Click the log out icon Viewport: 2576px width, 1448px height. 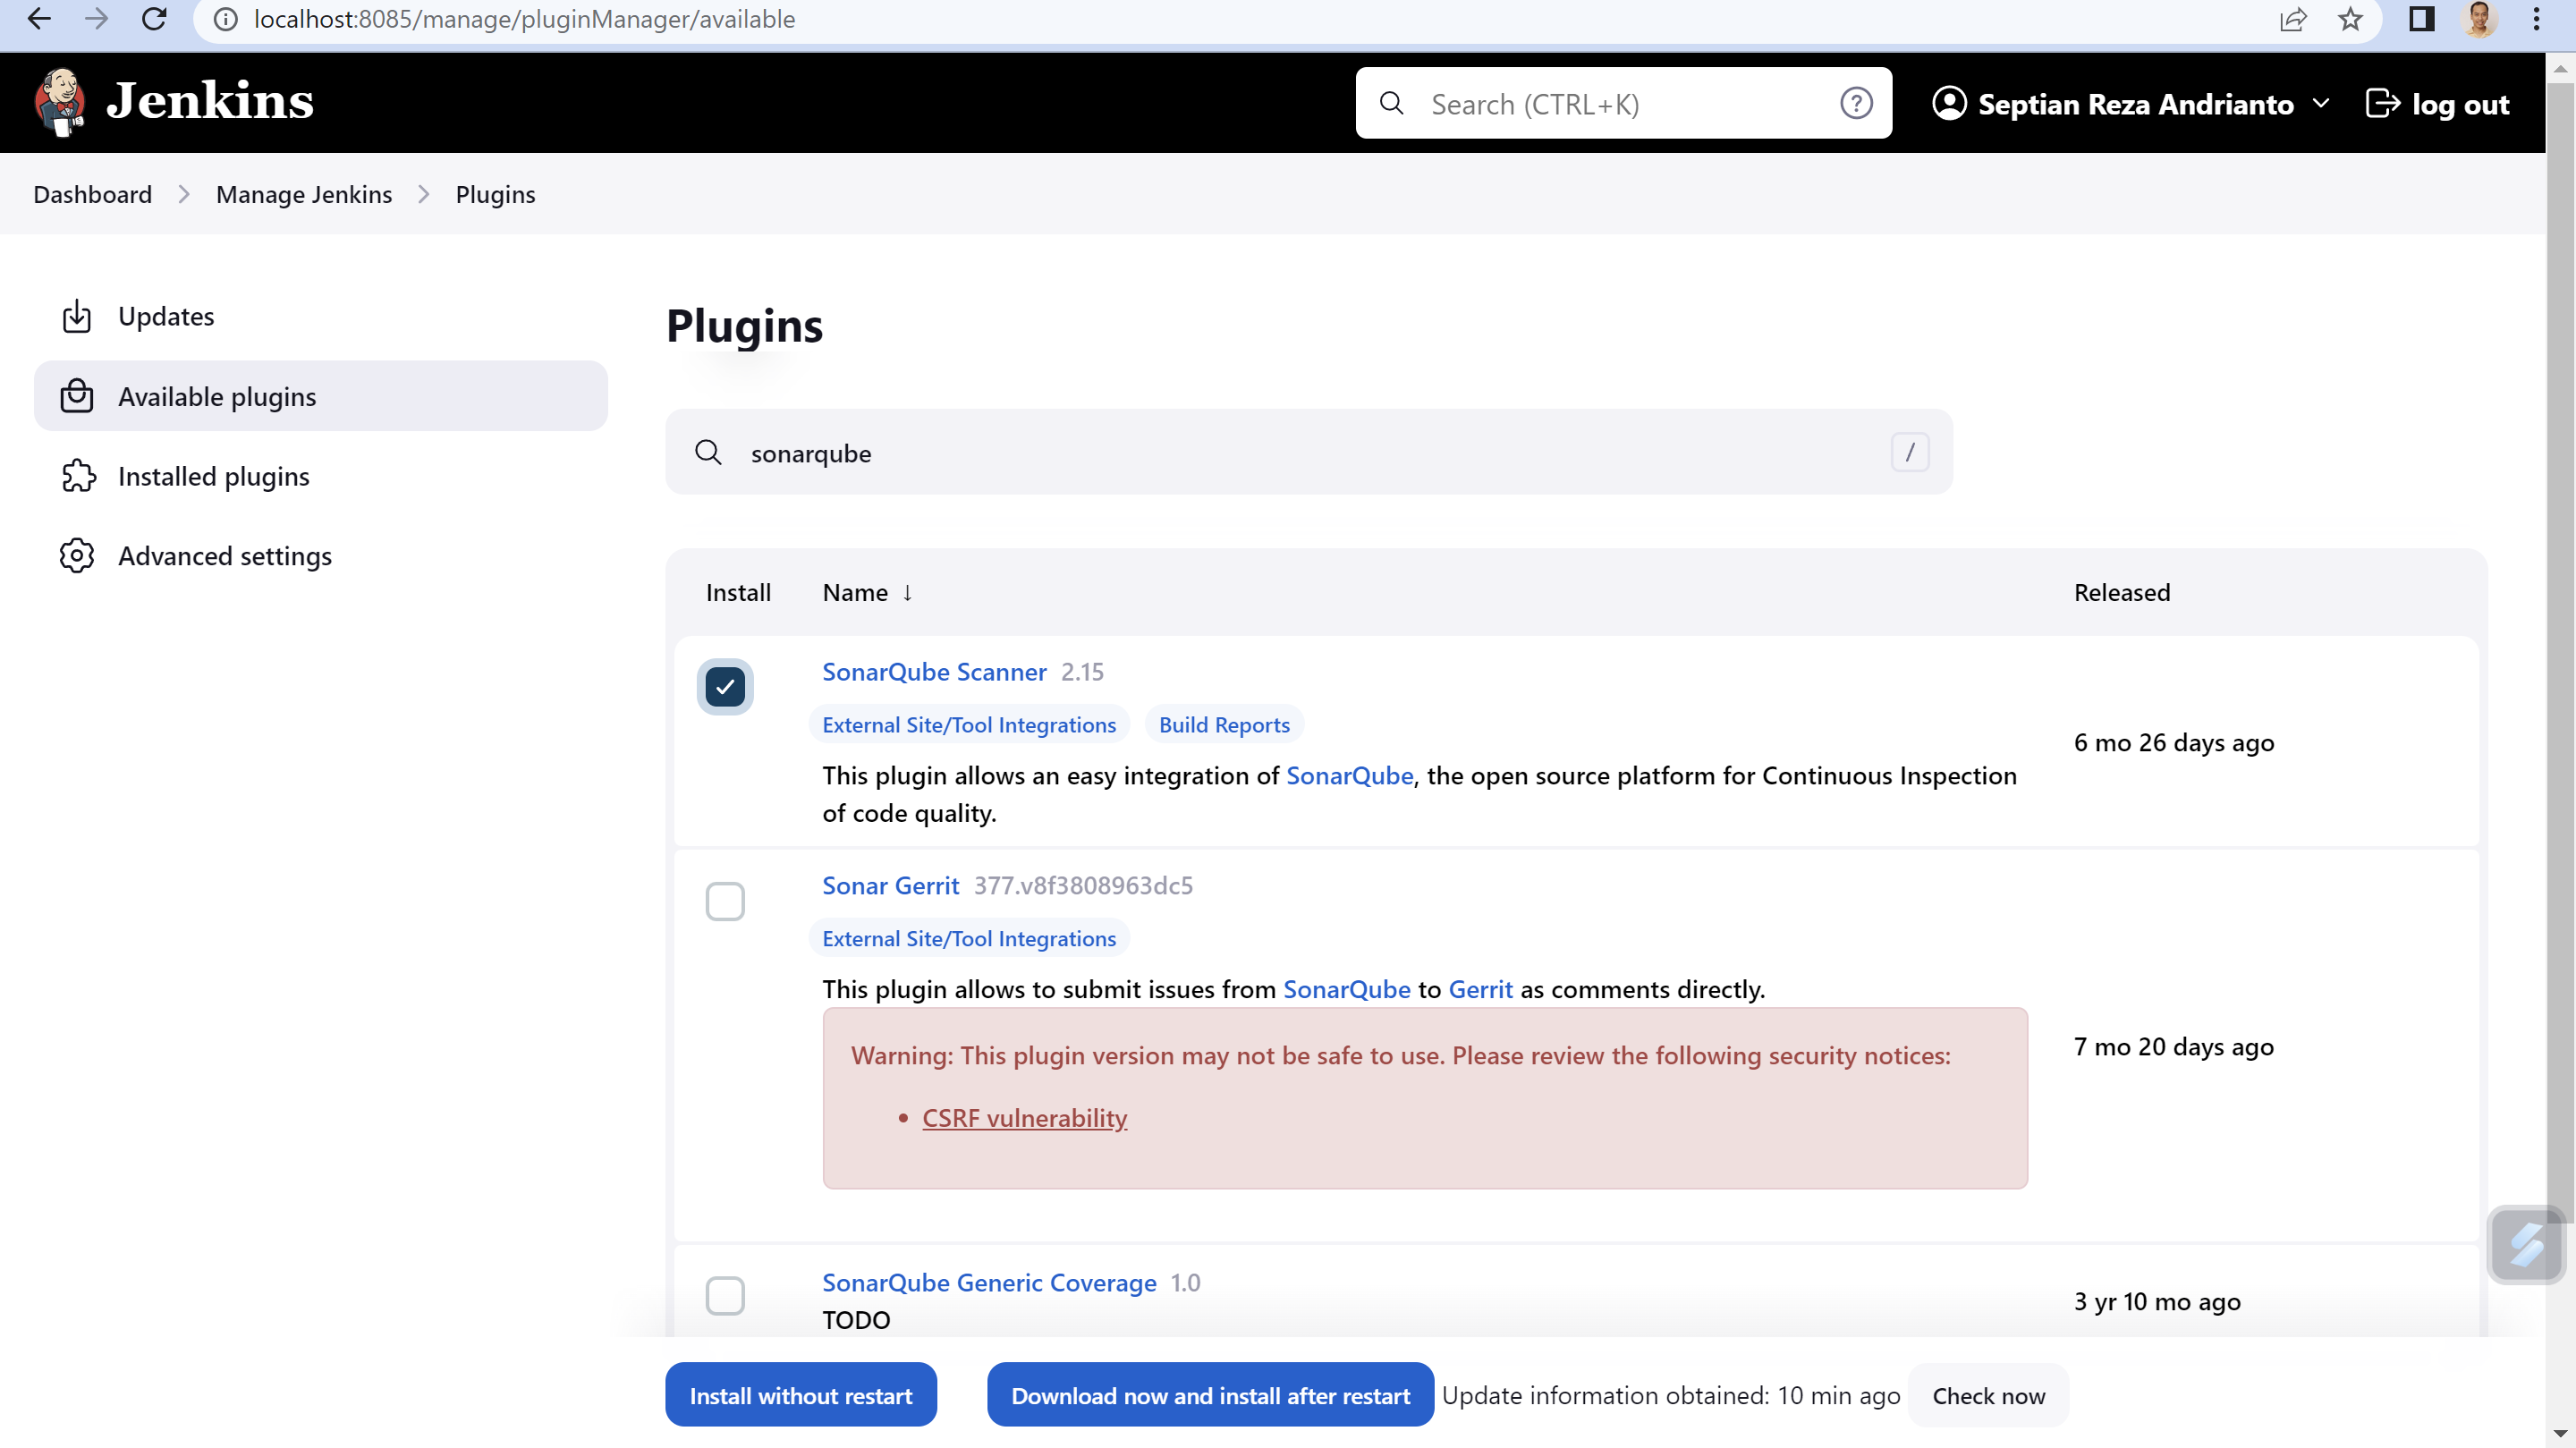(2385, 103)
